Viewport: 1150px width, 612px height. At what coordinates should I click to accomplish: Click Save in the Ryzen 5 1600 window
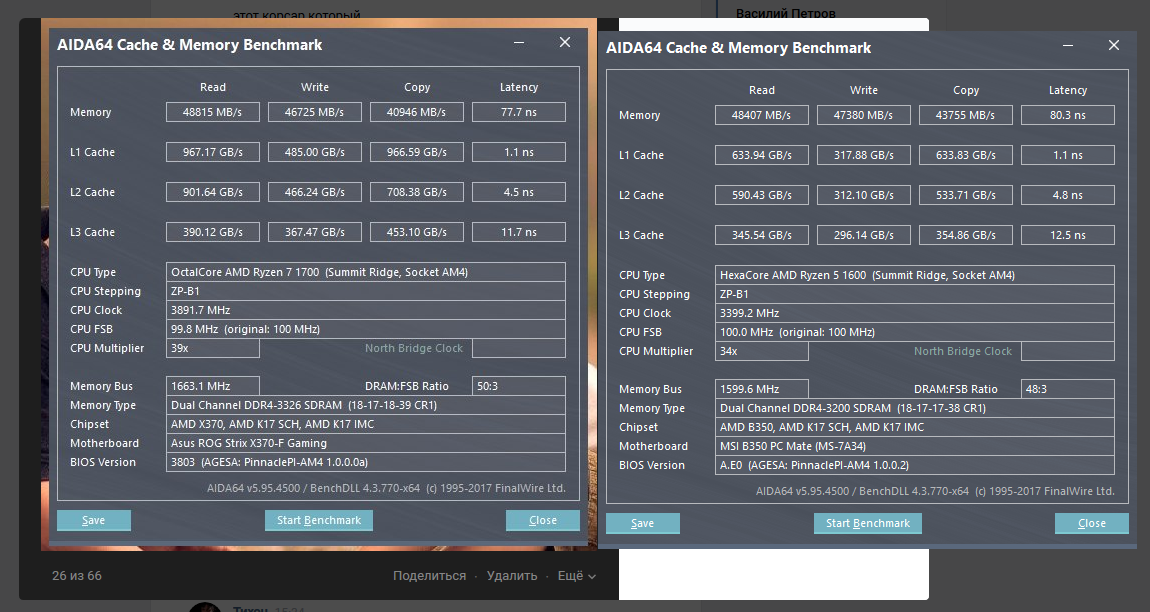pos(642,523)
